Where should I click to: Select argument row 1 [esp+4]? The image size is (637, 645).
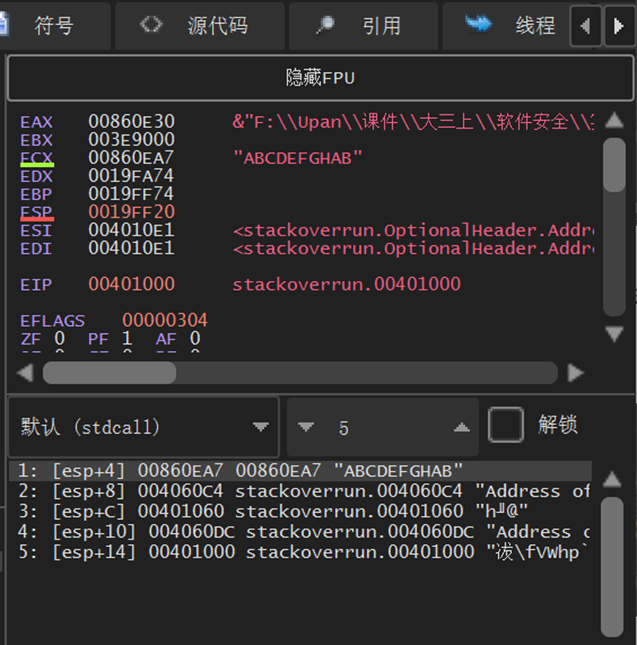[x=300, y=471]
